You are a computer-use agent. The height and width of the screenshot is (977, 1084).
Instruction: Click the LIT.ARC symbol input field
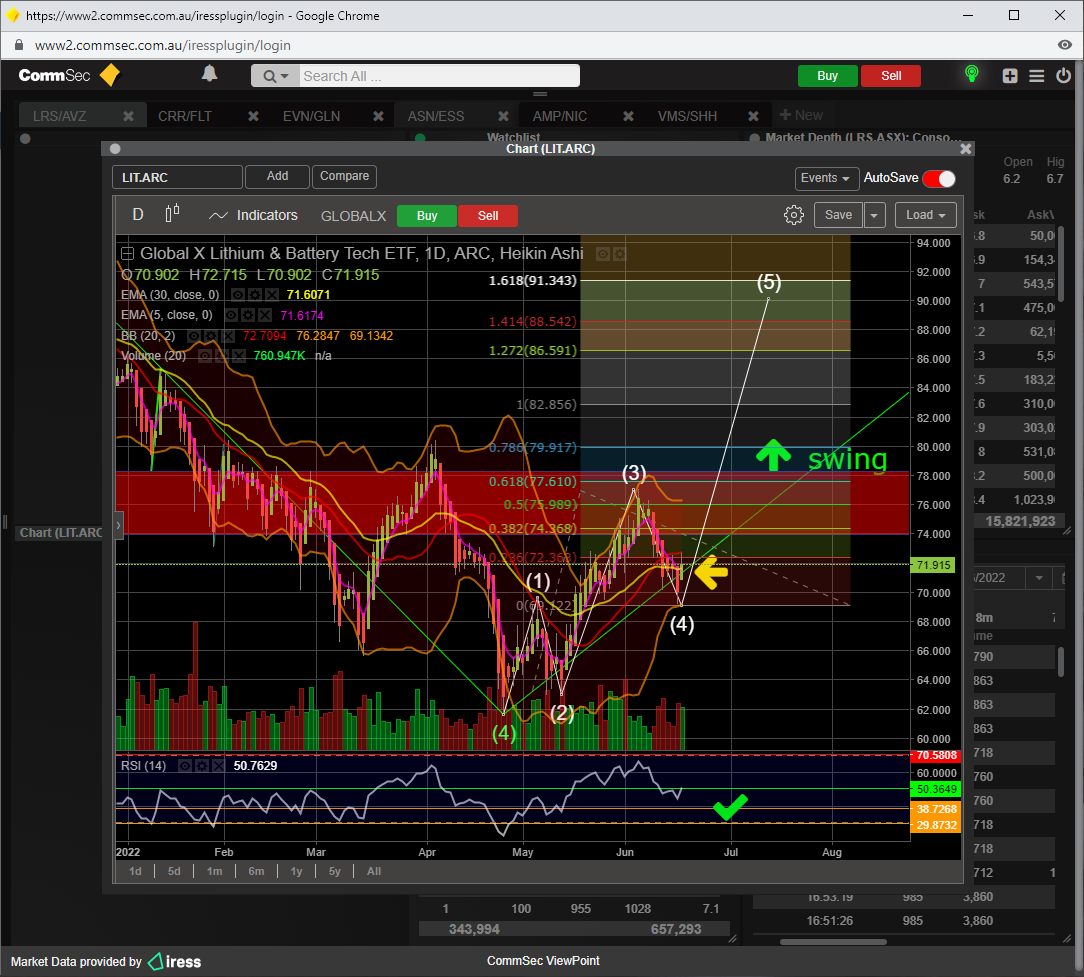click(177, 178)
